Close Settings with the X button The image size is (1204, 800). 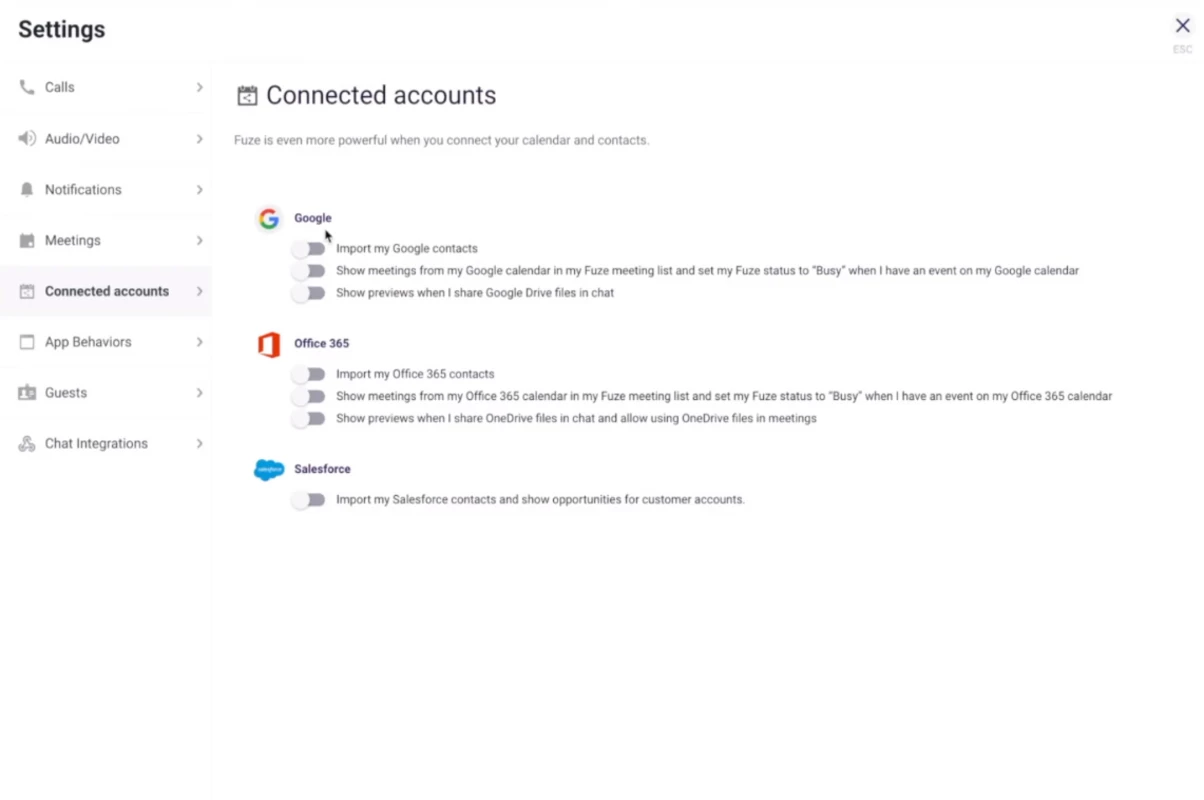click(x=1182, y=26)
